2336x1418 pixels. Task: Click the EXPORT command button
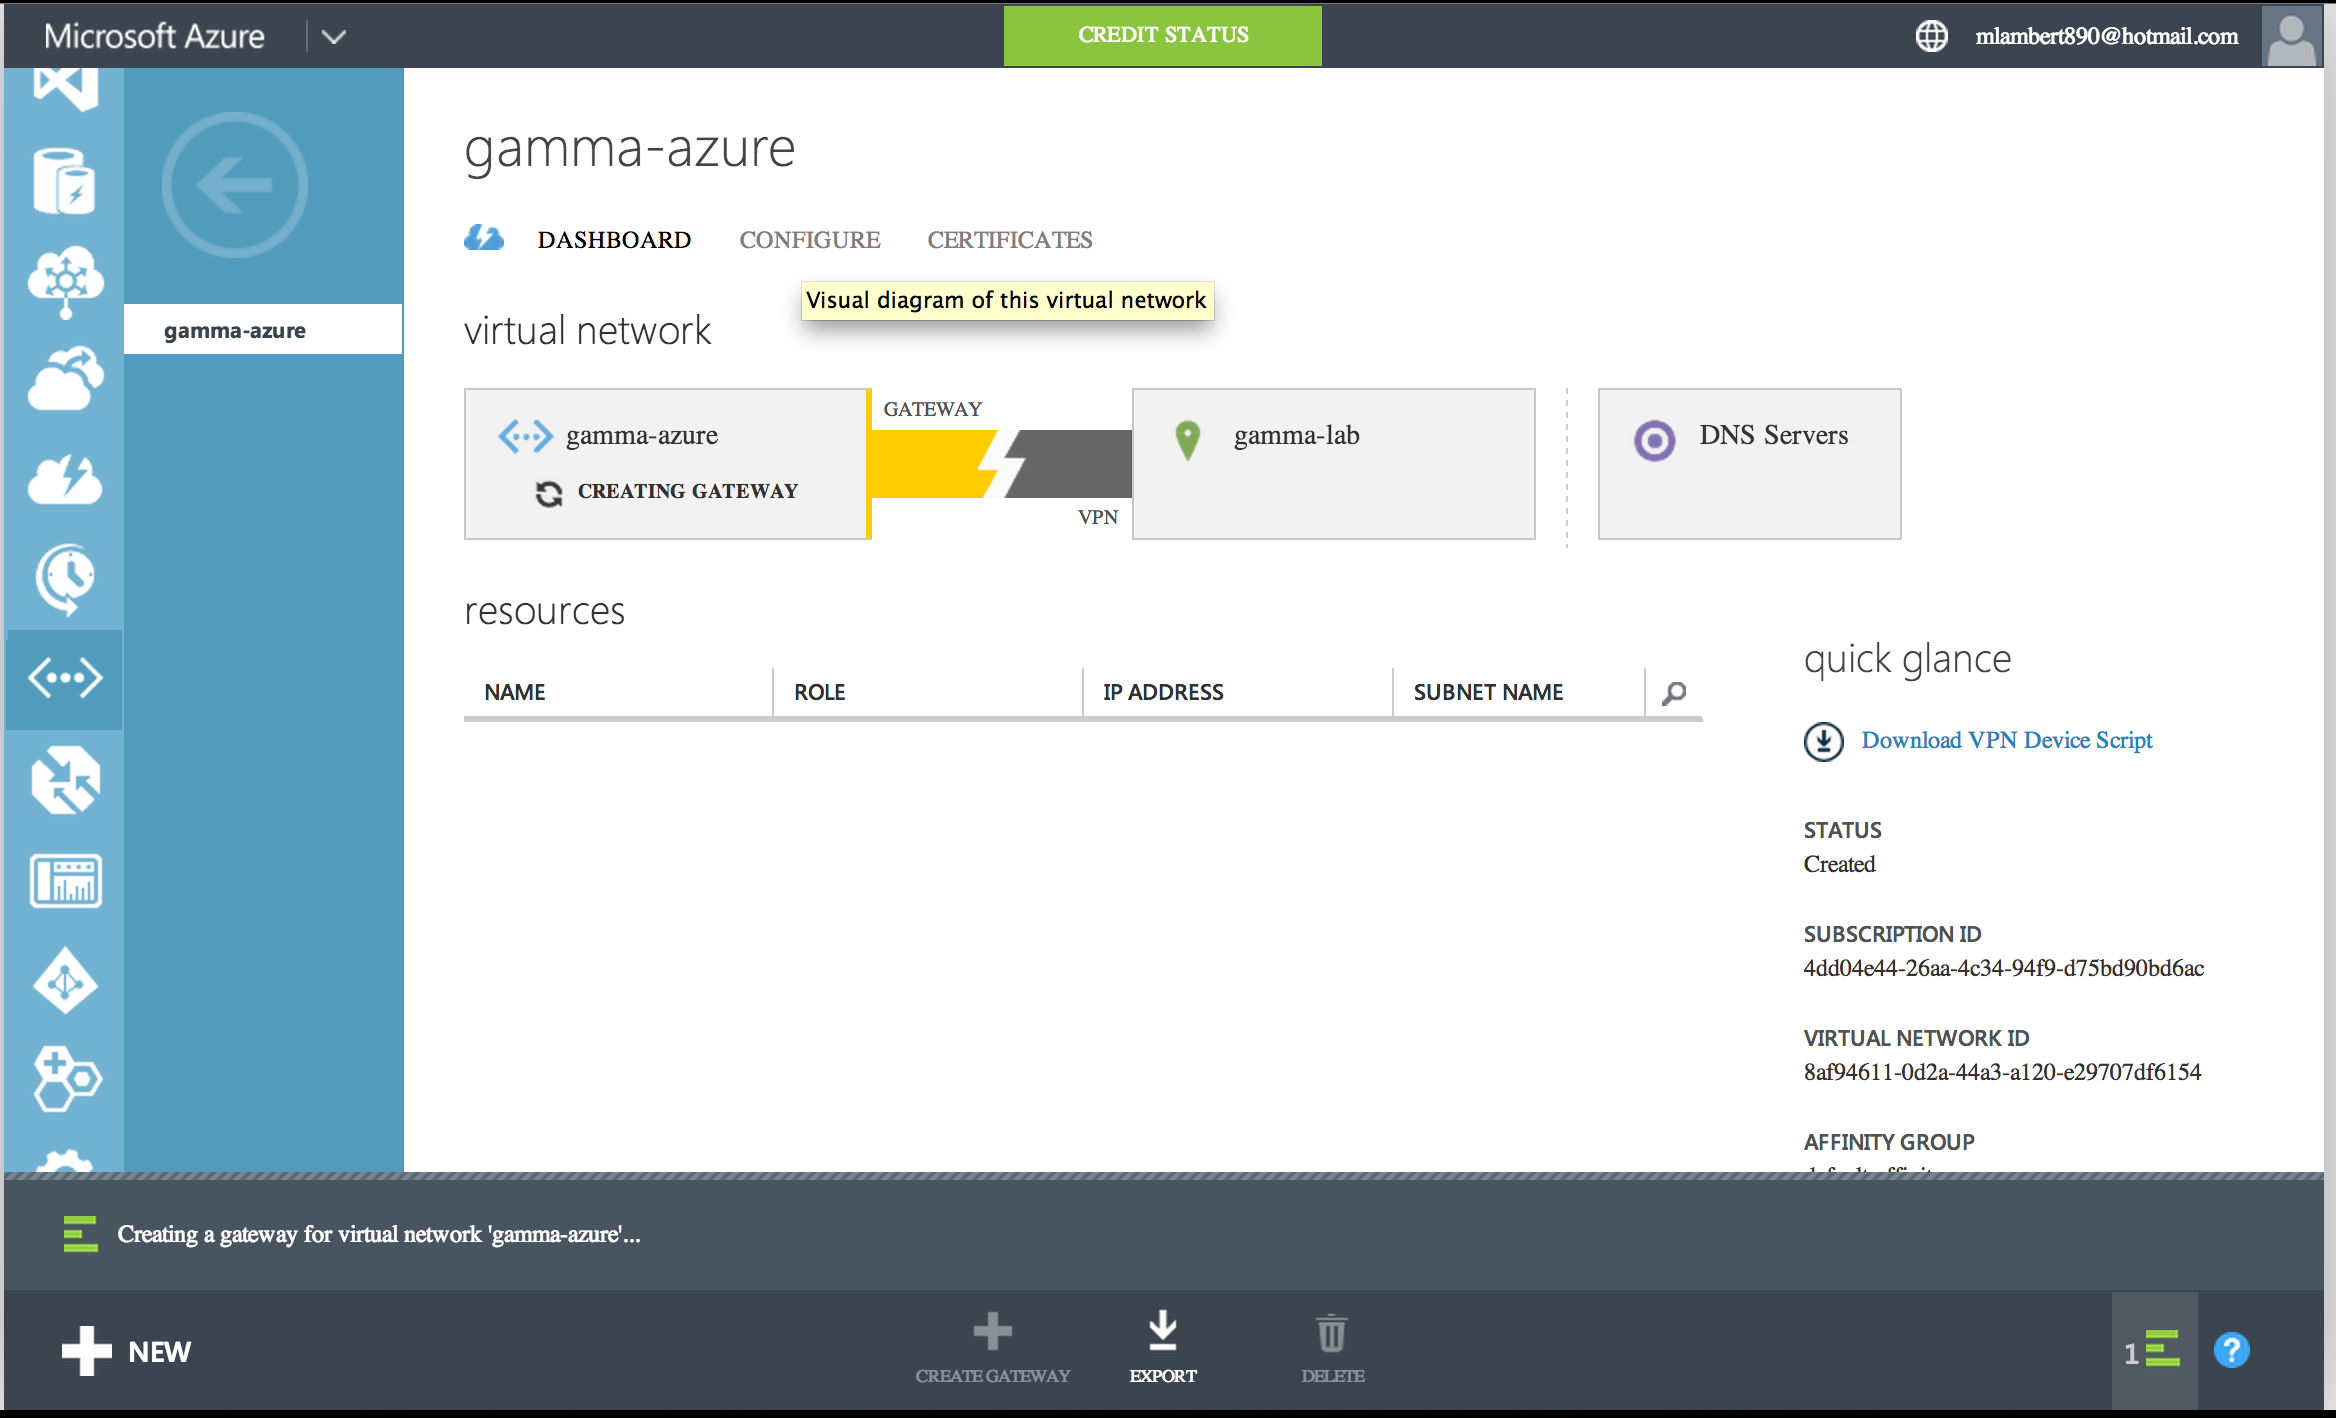coord(1162,1348)
